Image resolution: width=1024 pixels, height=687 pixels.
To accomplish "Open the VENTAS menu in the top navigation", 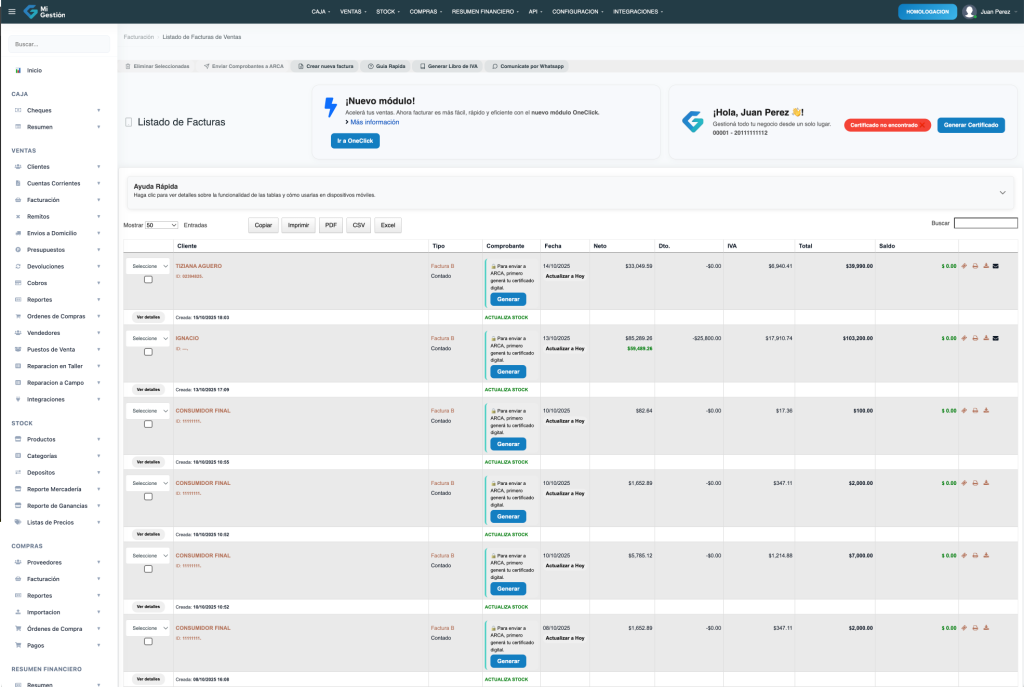I will pyautogui.click(x=353, y=11).
